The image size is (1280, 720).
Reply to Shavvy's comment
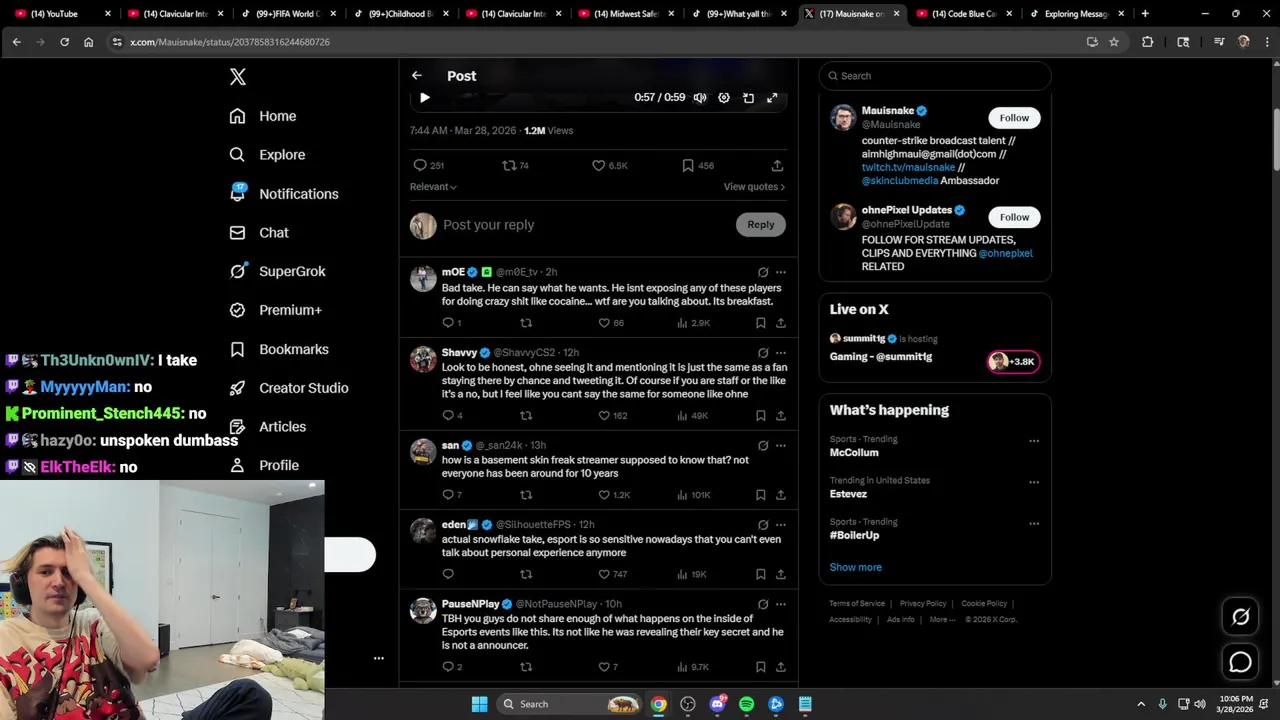coord(452,415)
